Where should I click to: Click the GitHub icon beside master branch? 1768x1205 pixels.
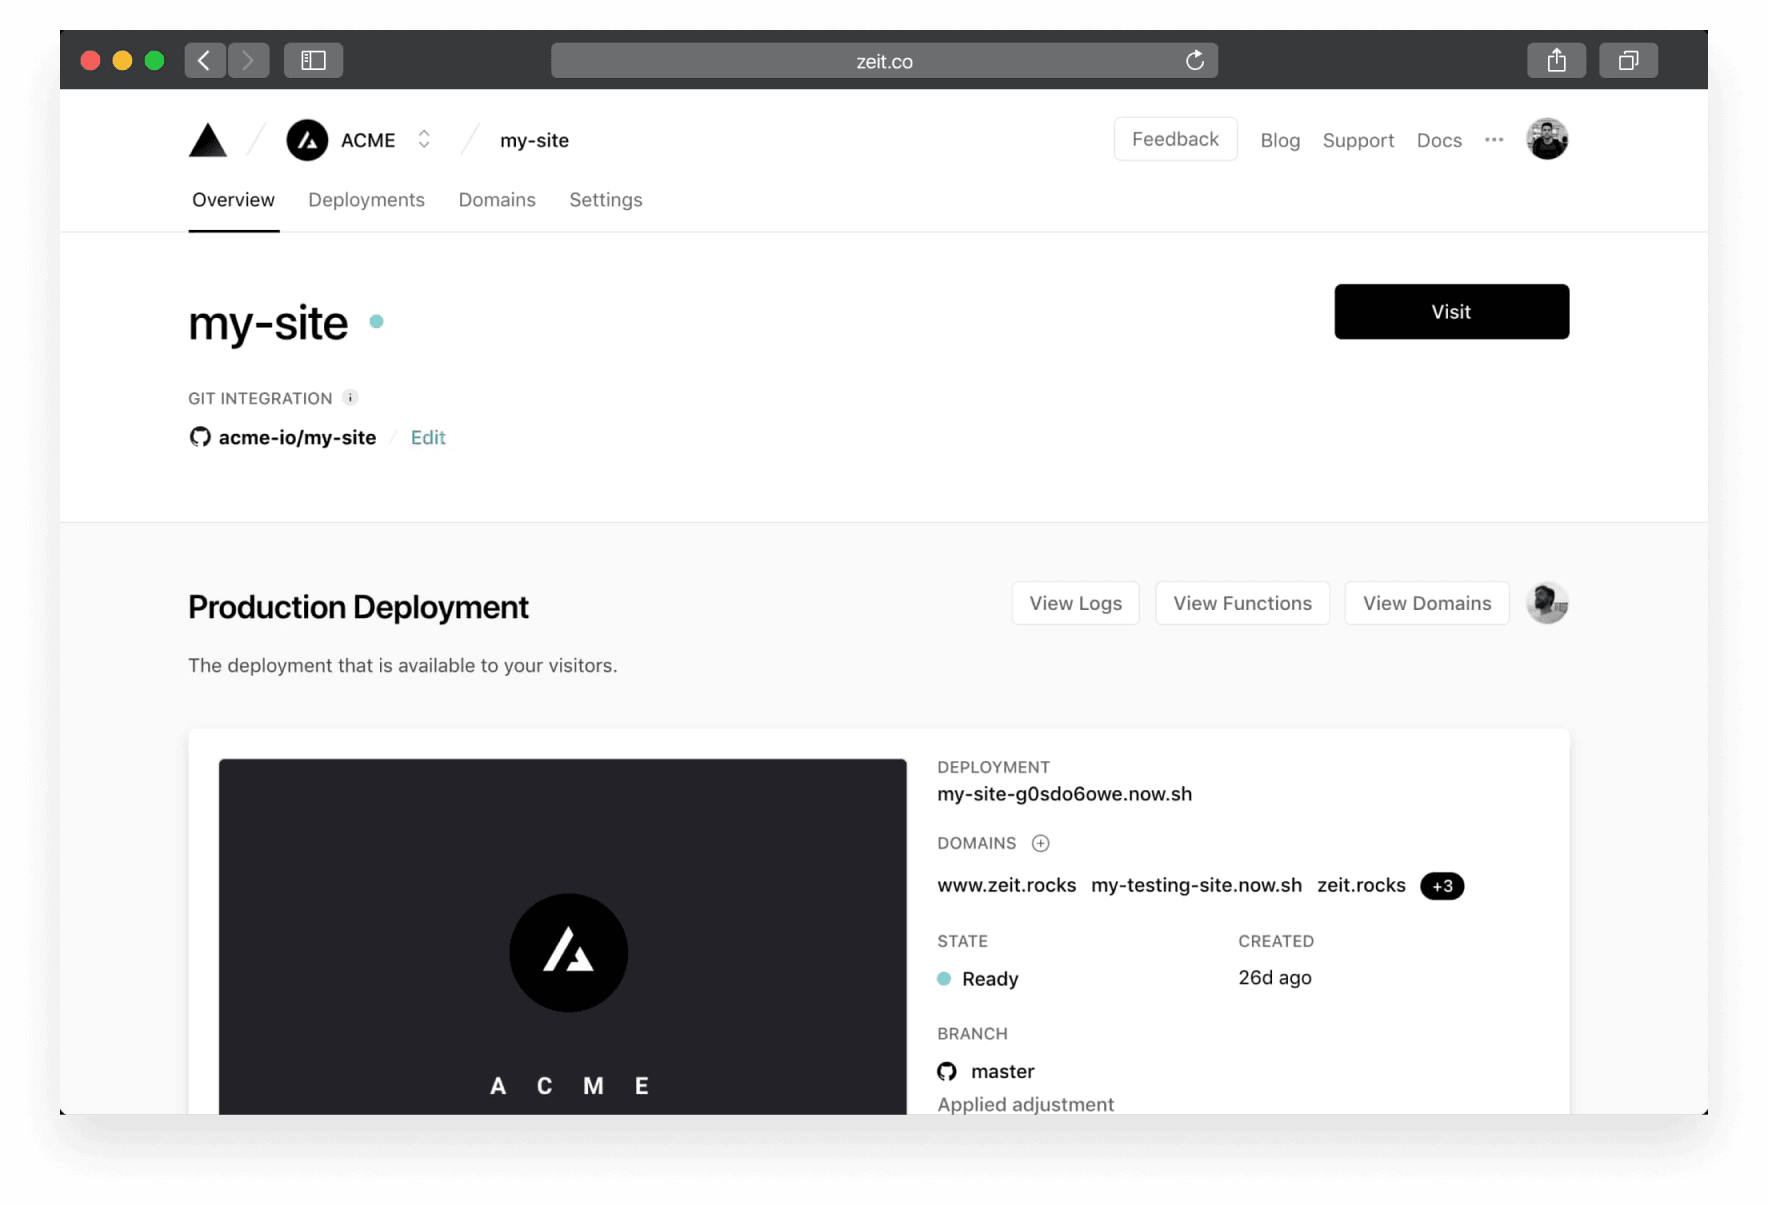[946, 1071]
